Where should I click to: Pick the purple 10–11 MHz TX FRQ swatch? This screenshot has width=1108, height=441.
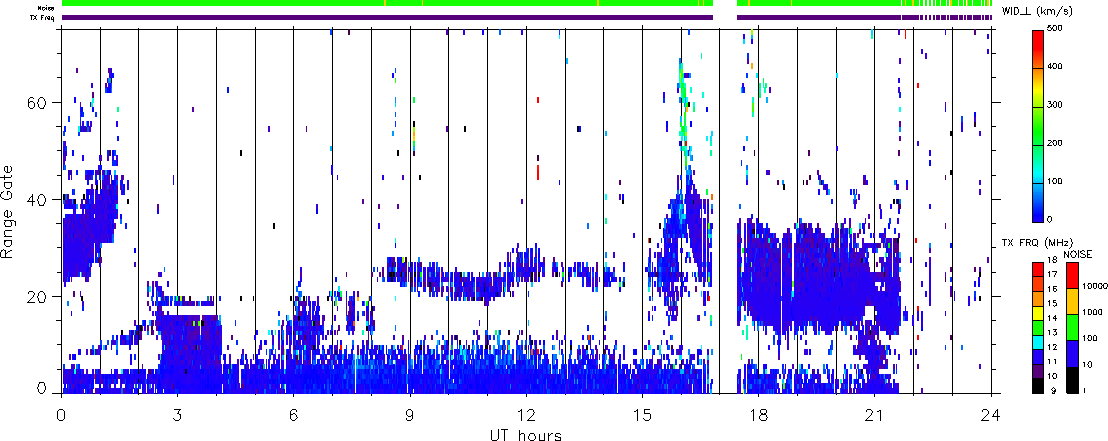point(1038,371)
